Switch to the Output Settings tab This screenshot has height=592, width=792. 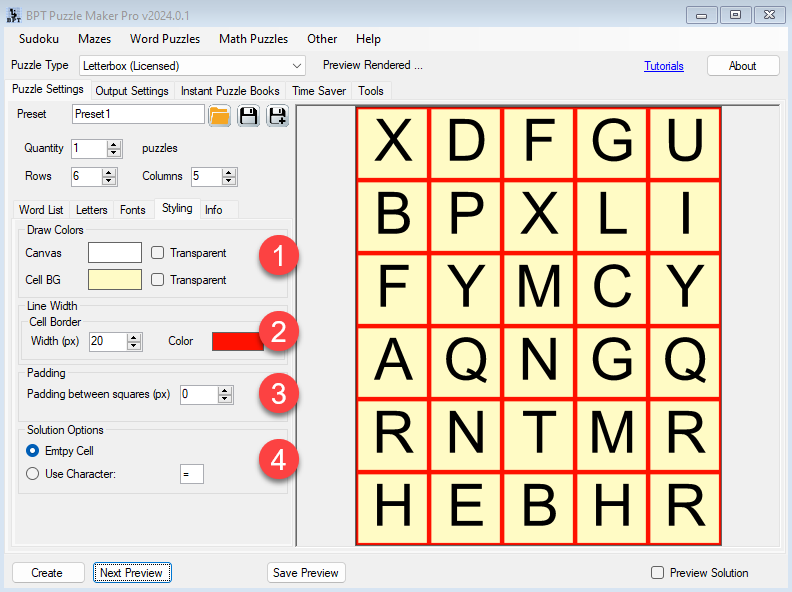click(x=132, y=91)
